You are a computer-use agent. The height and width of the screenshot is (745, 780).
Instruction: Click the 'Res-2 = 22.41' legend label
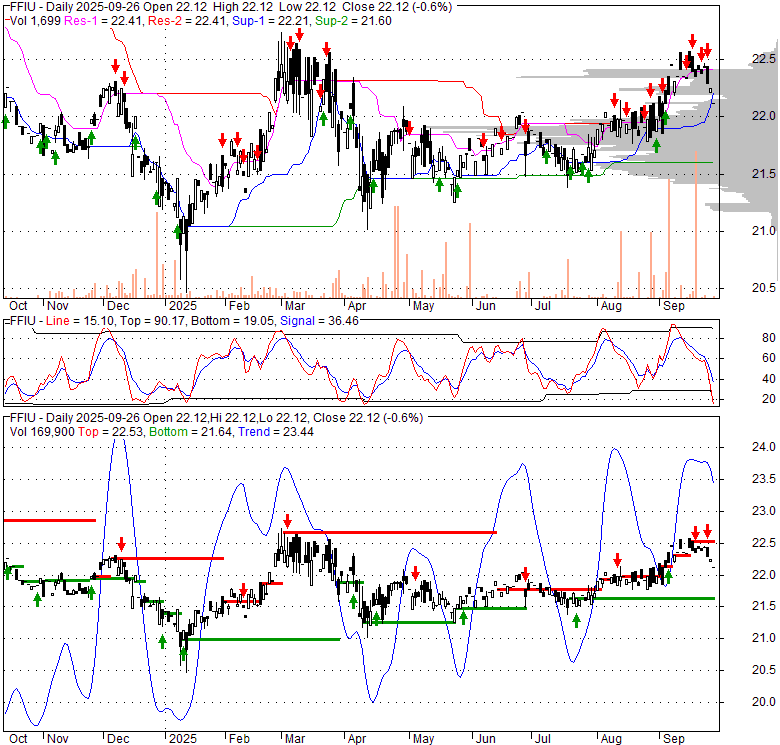[x=188, y=21]
